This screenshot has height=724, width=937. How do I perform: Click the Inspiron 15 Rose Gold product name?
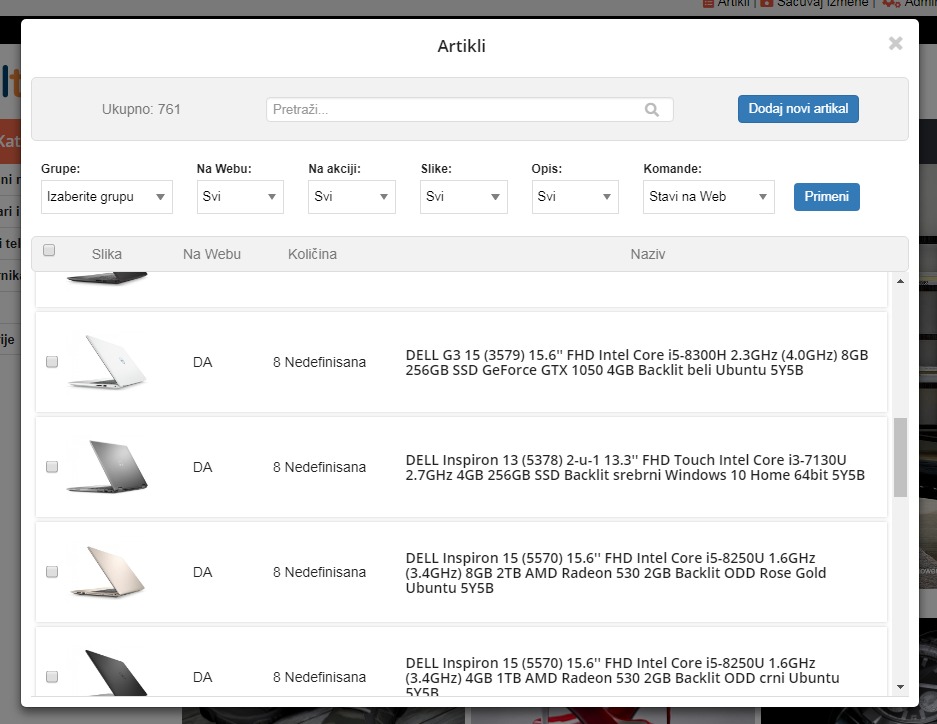616,573
